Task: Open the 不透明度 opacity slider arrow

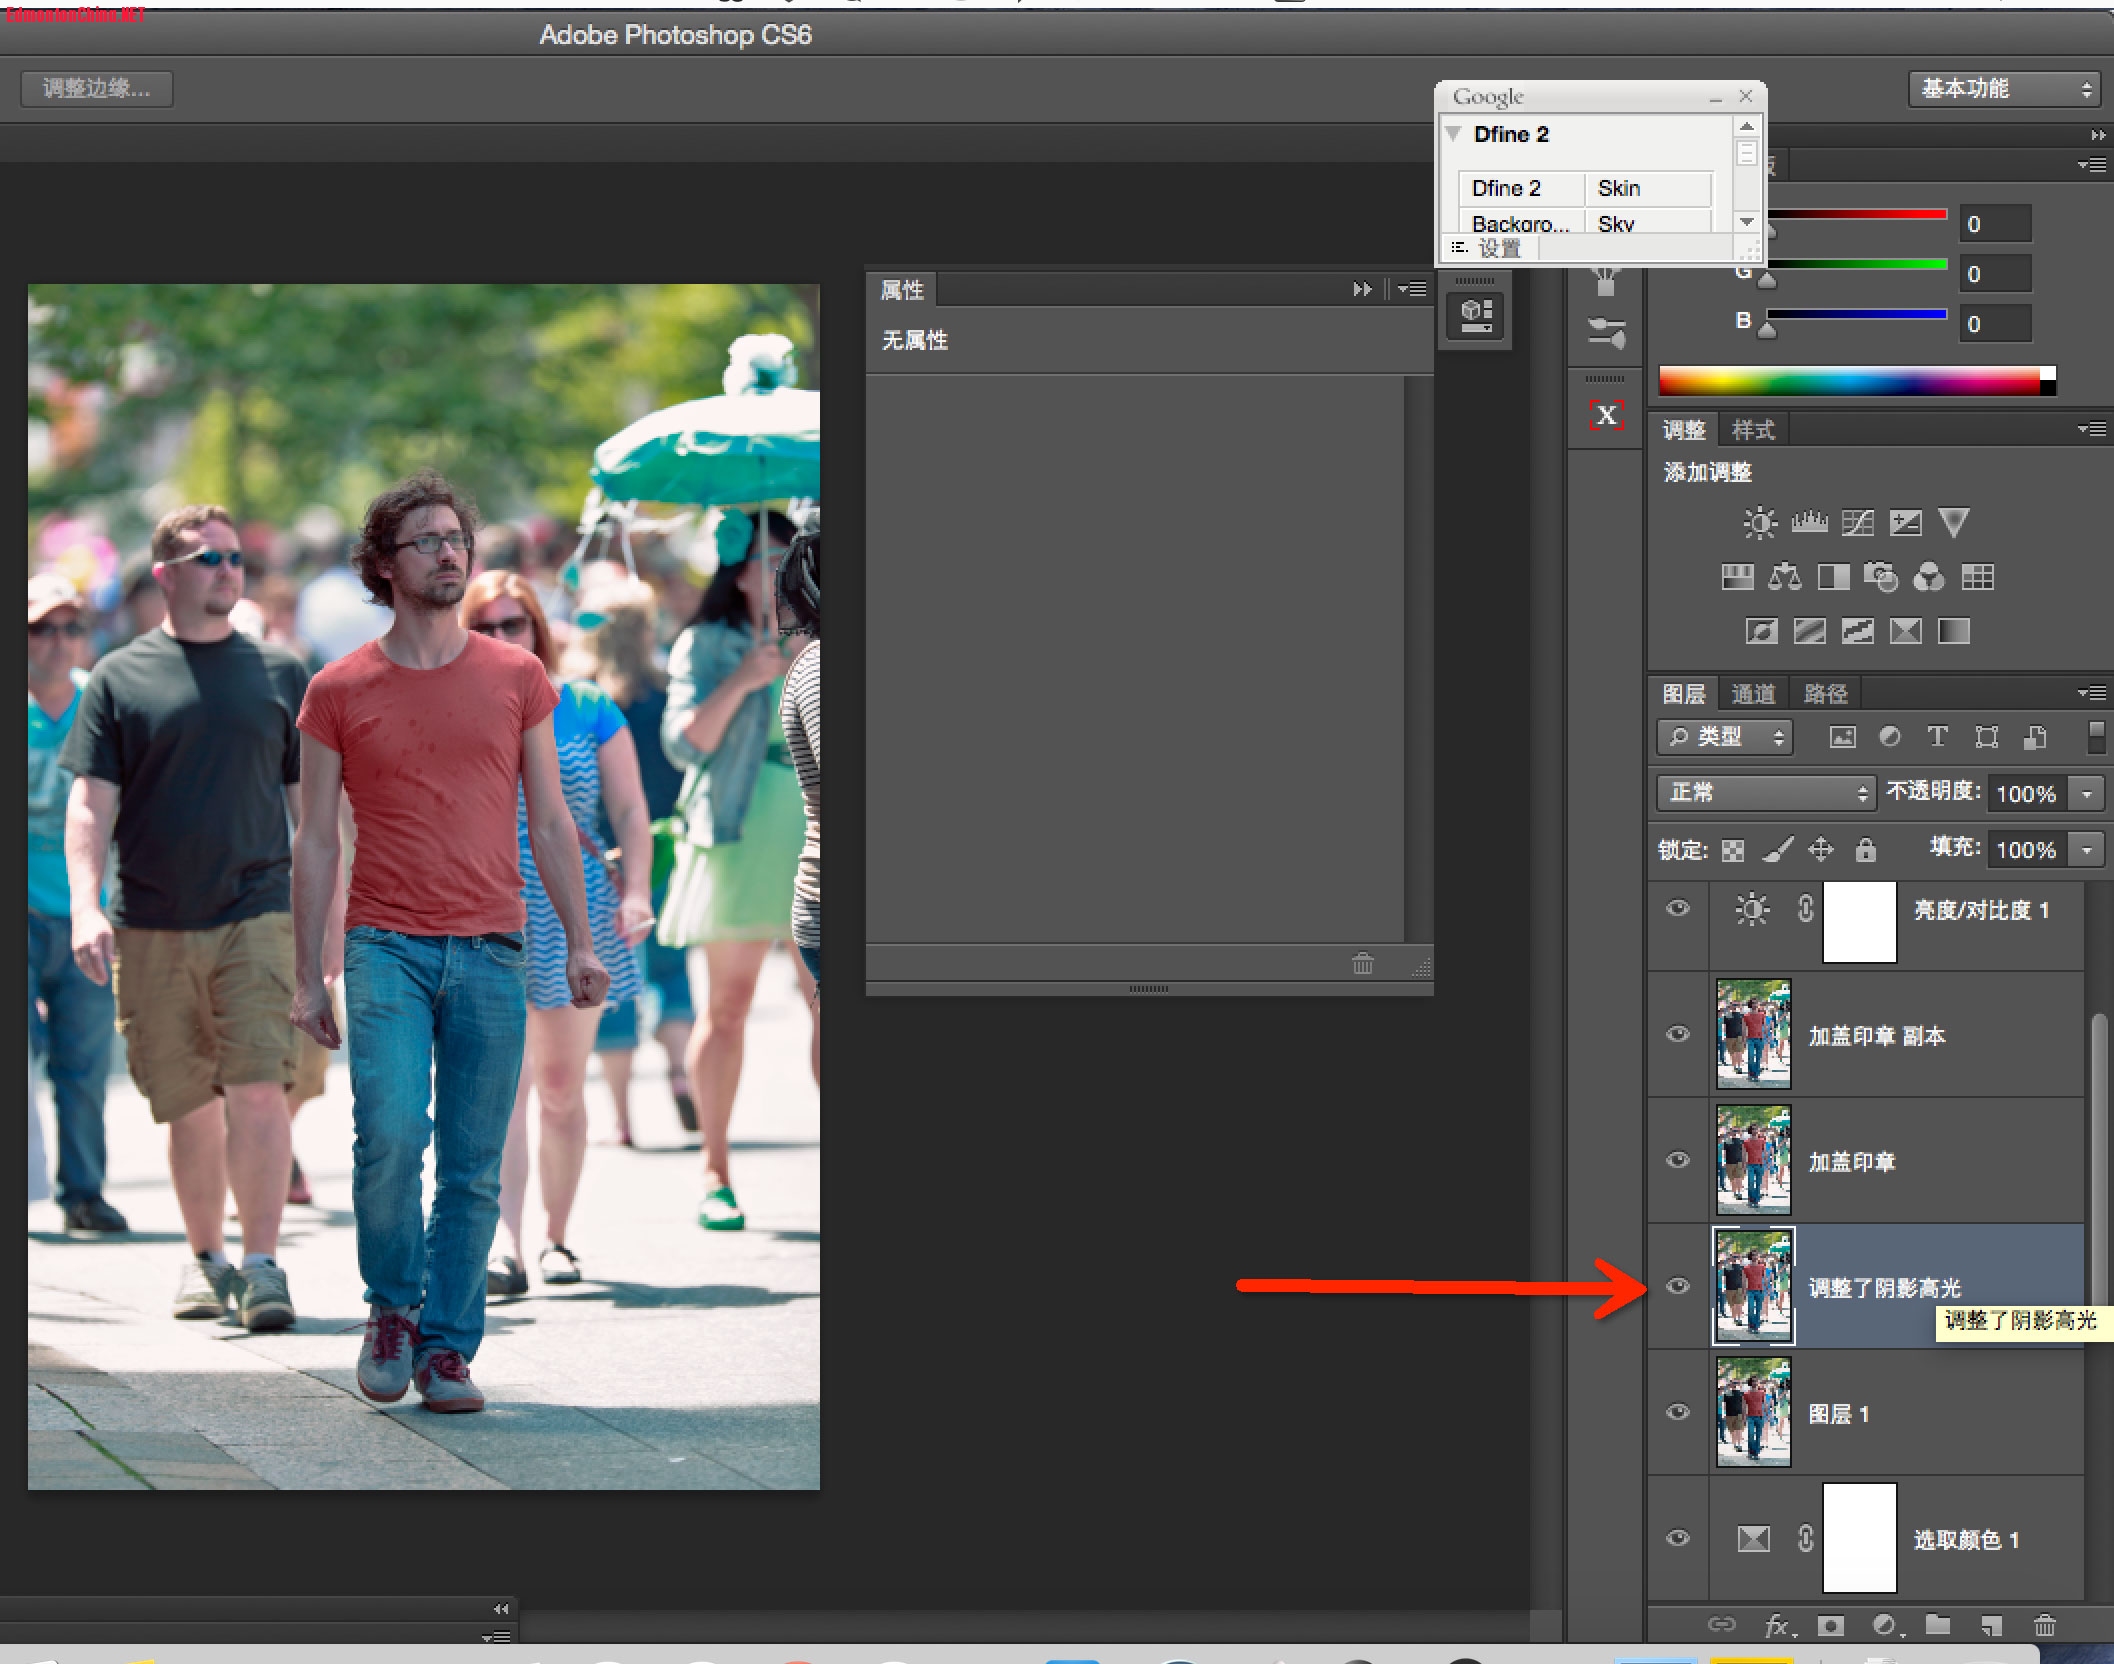Action: (2088, 794)
